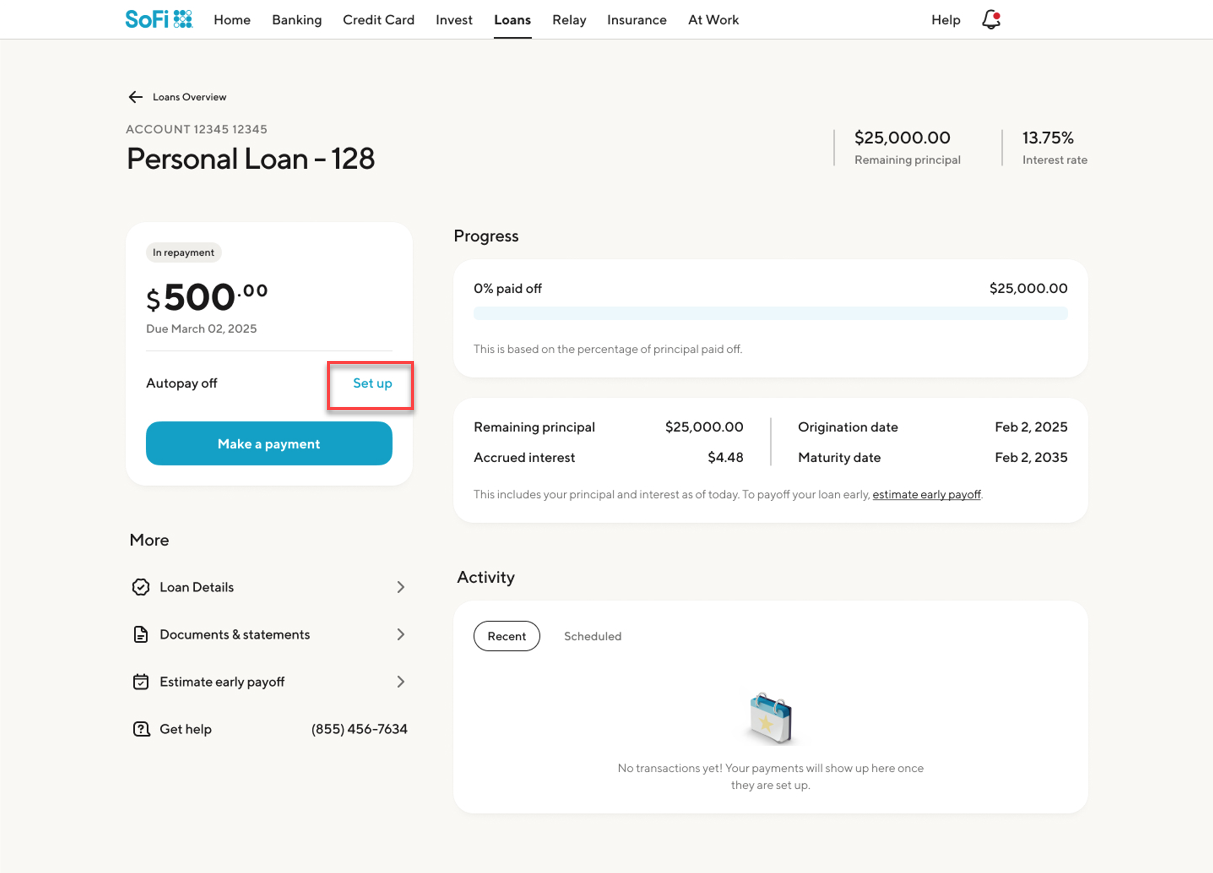1213x873 pixels.
Task: Click the No transactions yet message
Action: [770, 777]
